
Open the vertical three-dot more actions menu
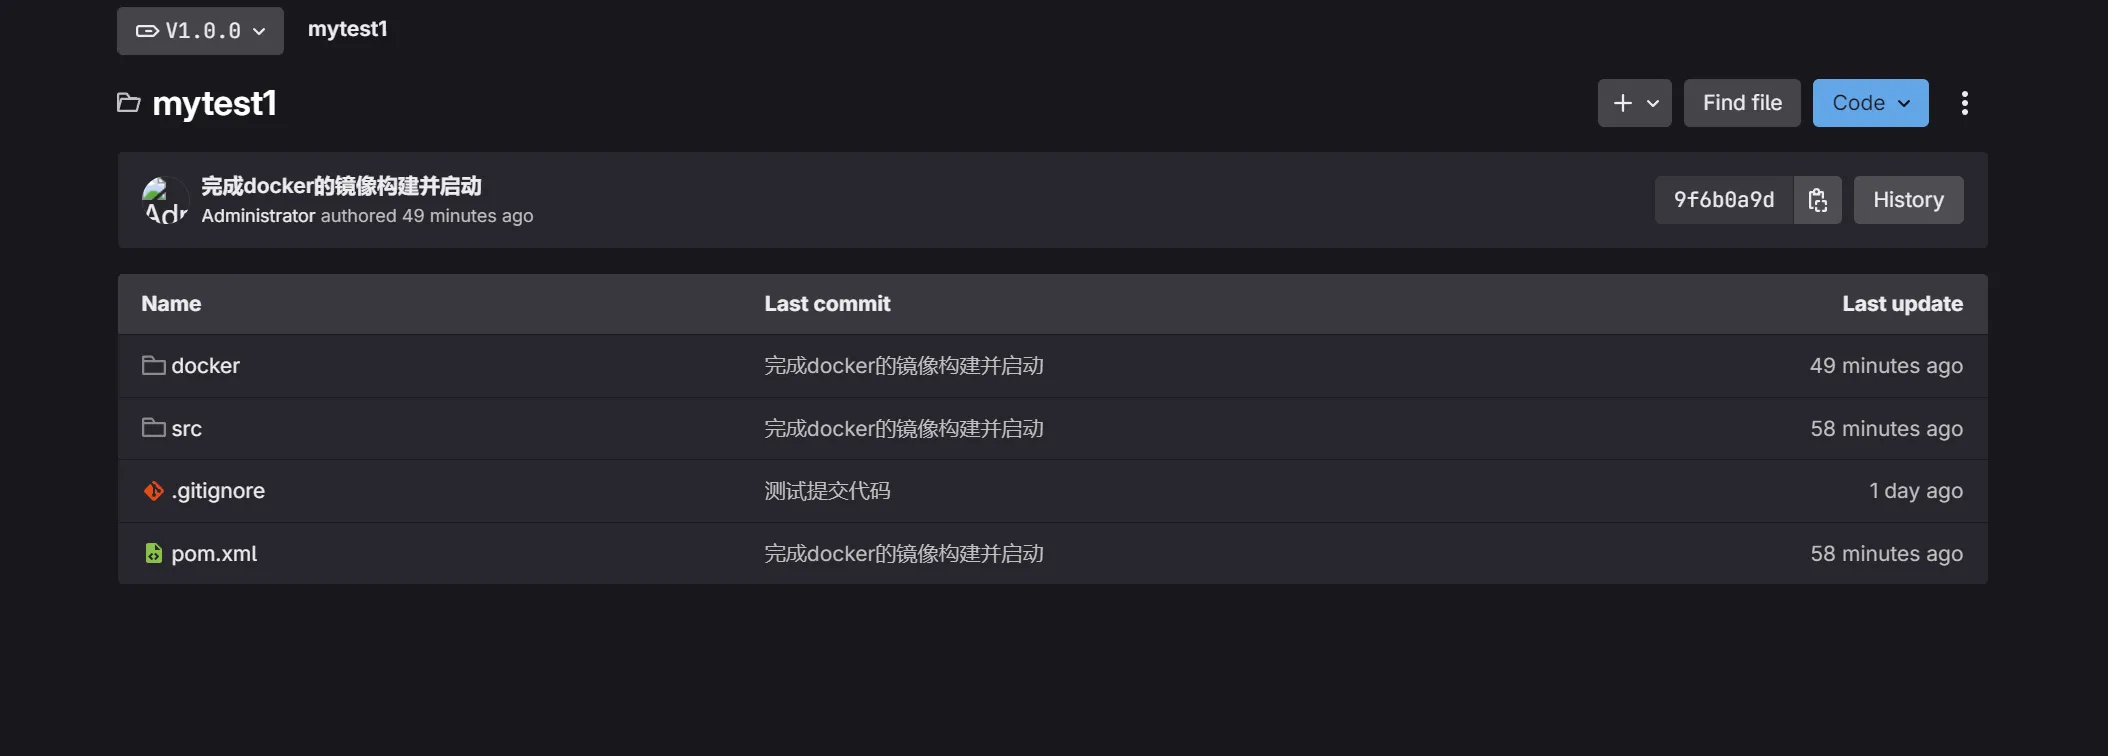point(1965,103)
